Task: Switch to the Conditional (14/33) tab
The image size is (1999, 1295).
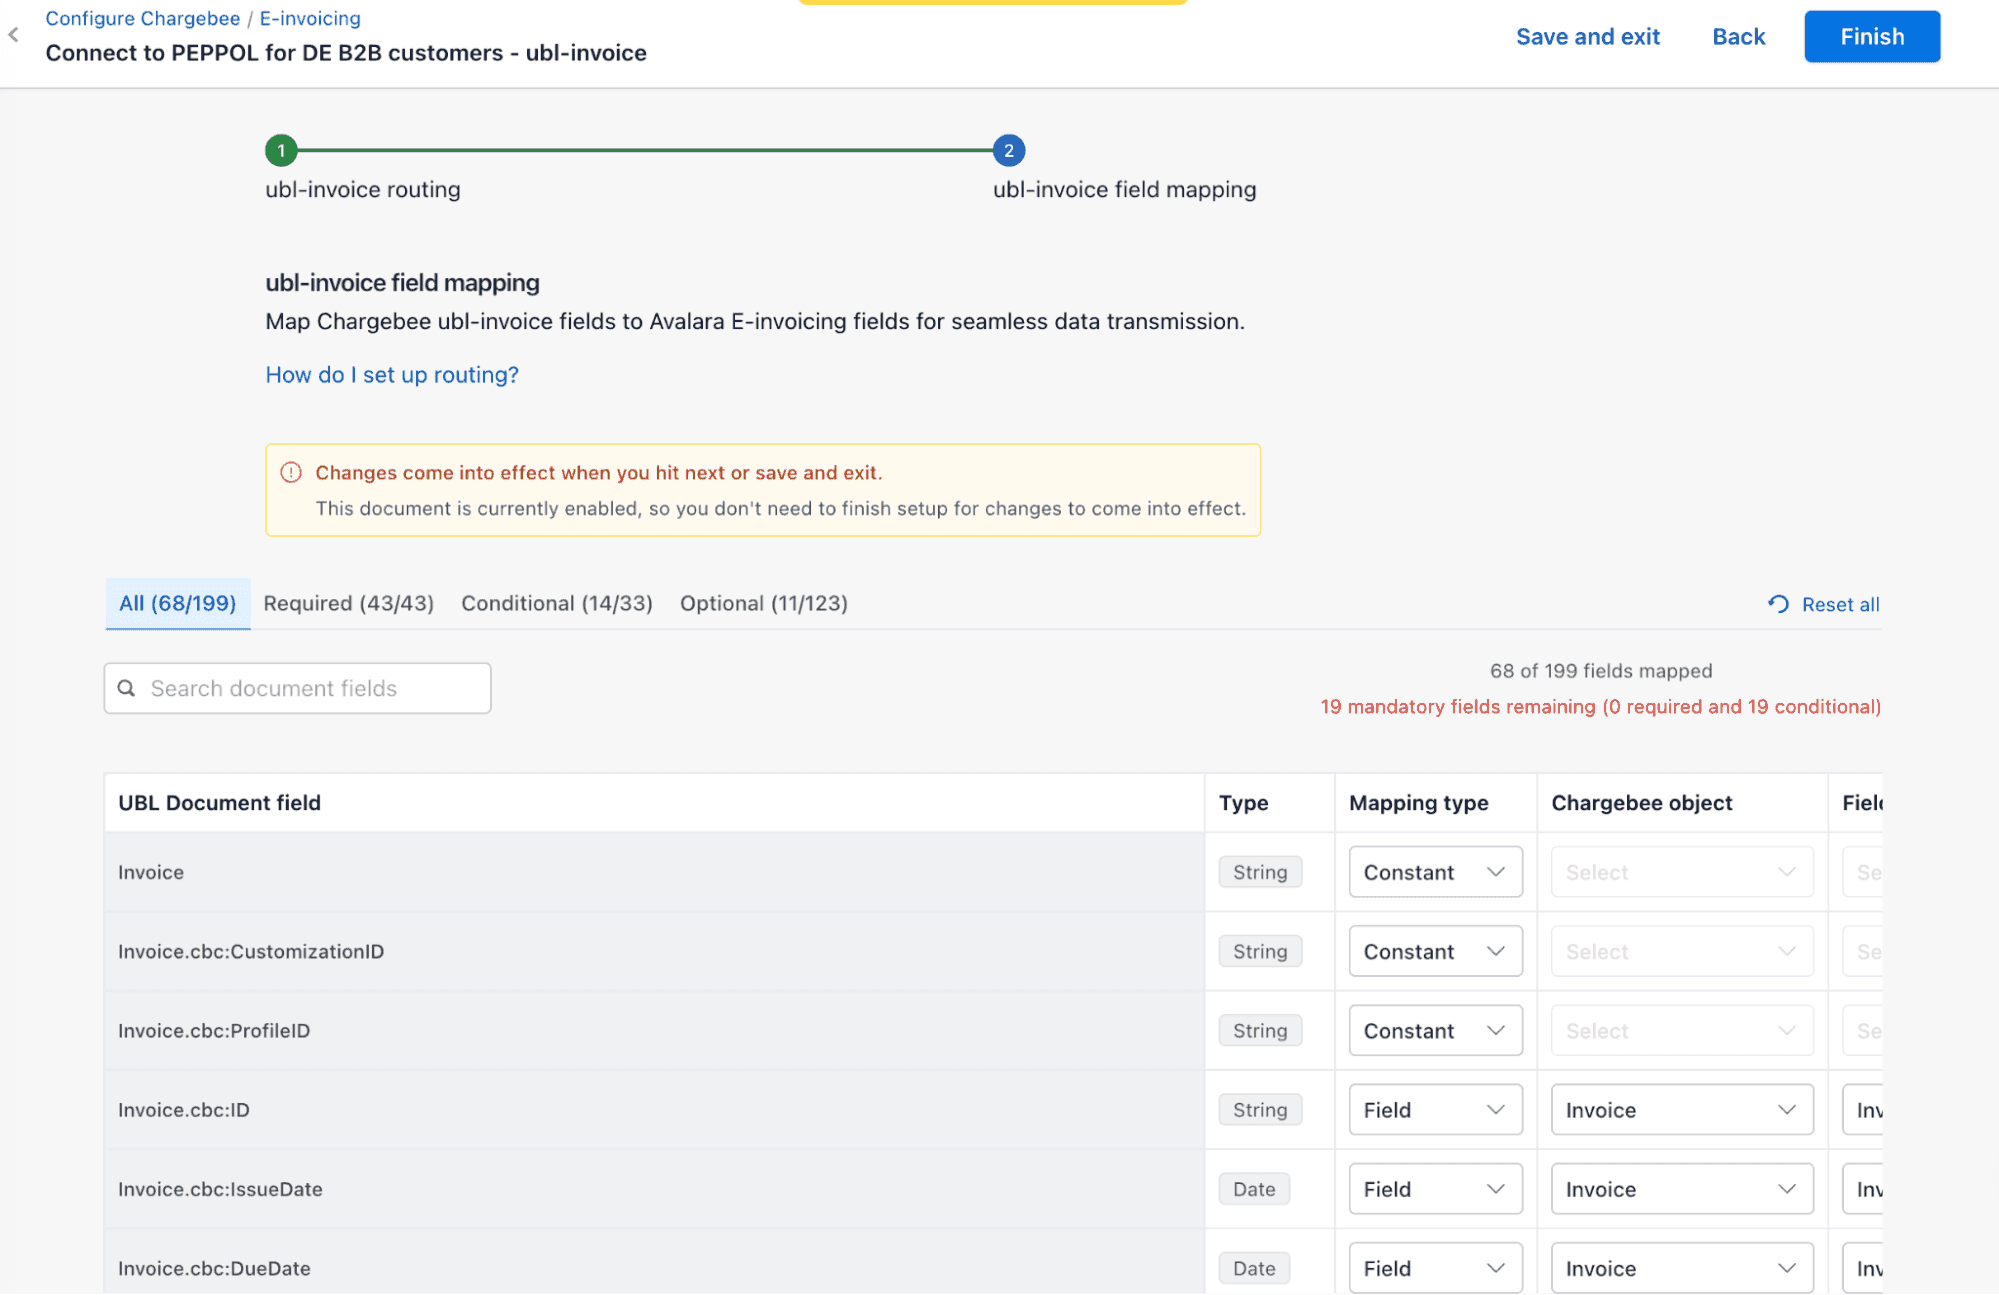Action: click(556, 603)
